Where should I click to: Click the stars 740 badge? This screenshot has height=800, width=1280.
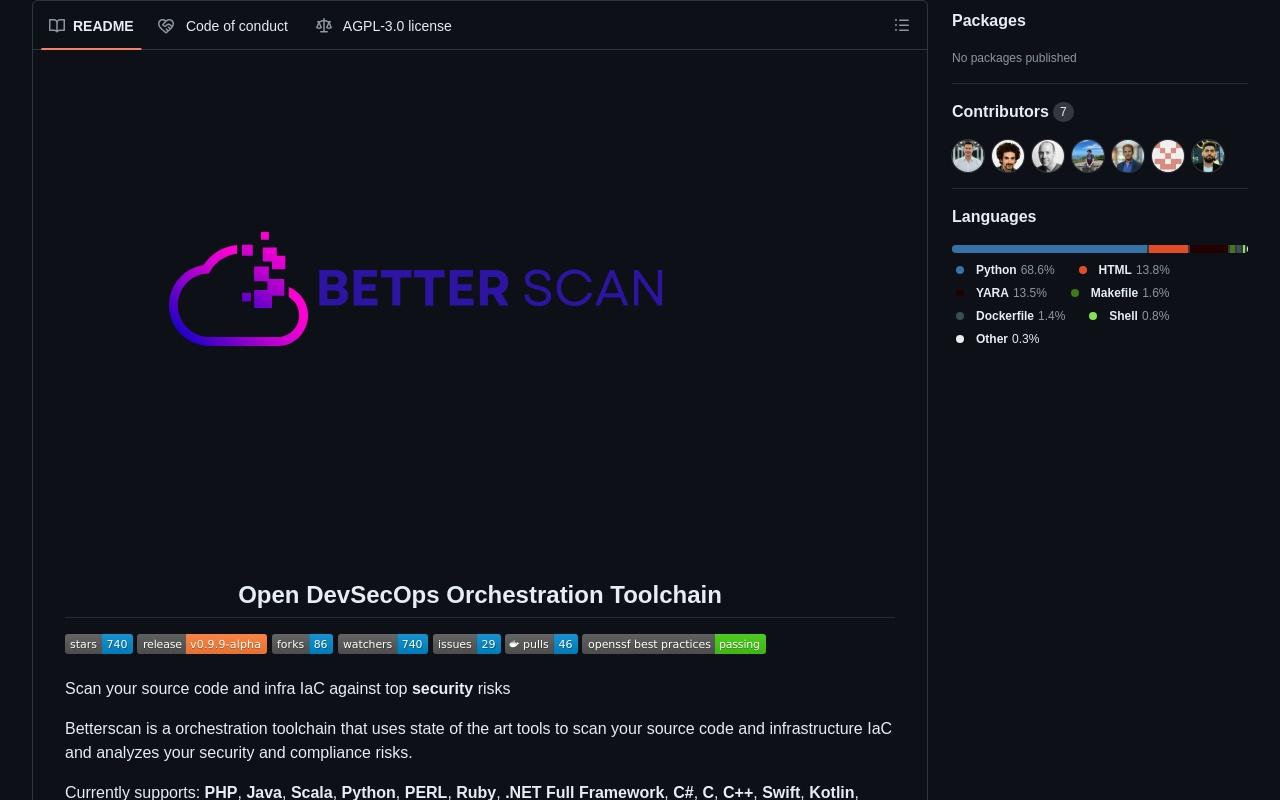point(99,644)
